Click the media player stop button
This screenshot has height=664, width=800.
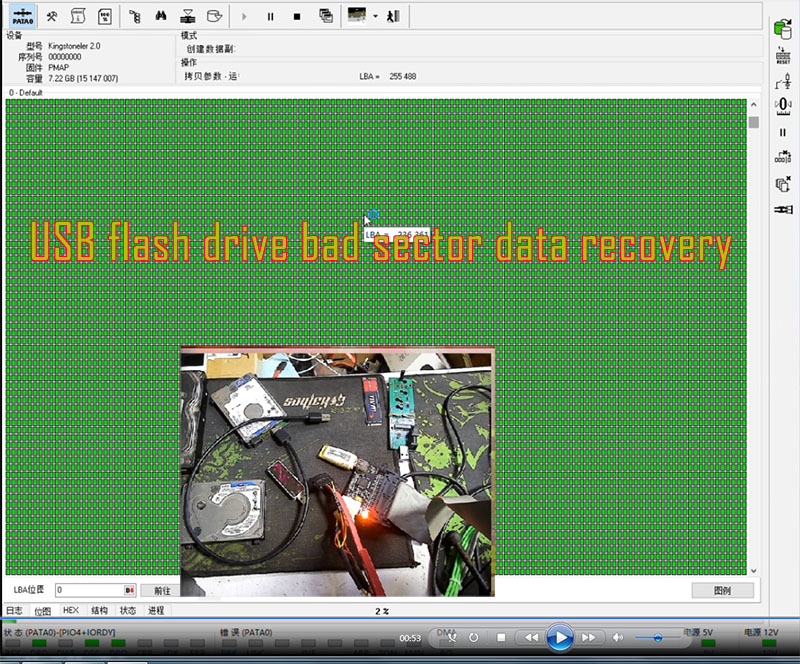pos(501,637)
